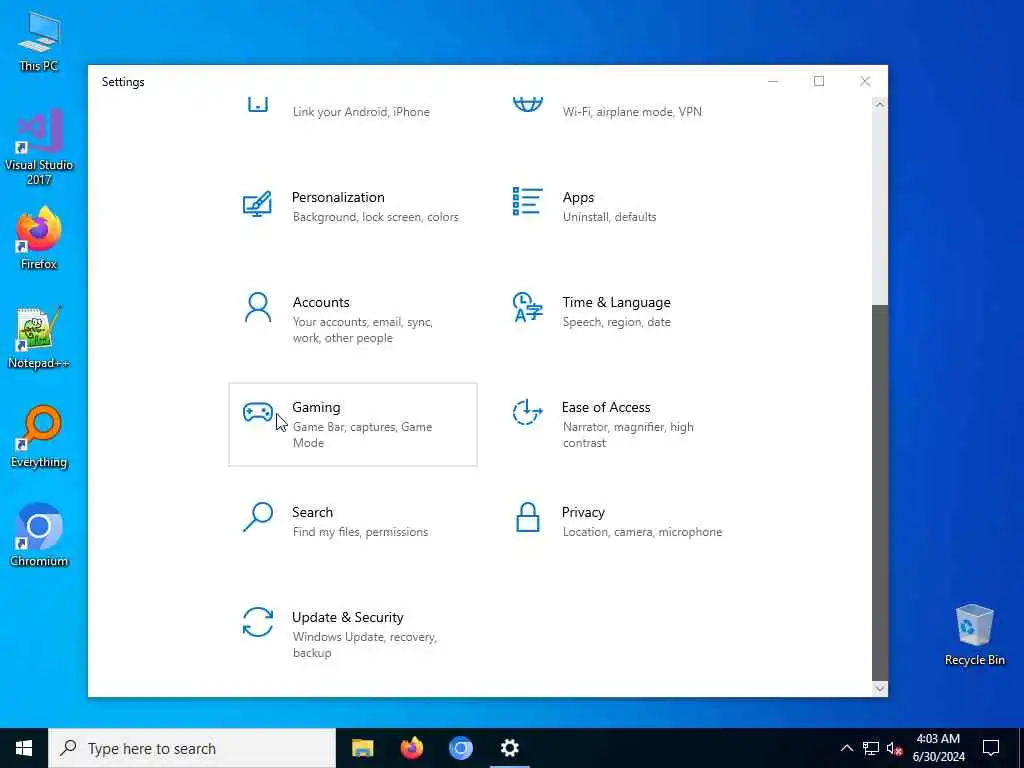Screen dimensions: 1024x768
Task: Open the Action Center notifications icon
Action: coord(991,748)
